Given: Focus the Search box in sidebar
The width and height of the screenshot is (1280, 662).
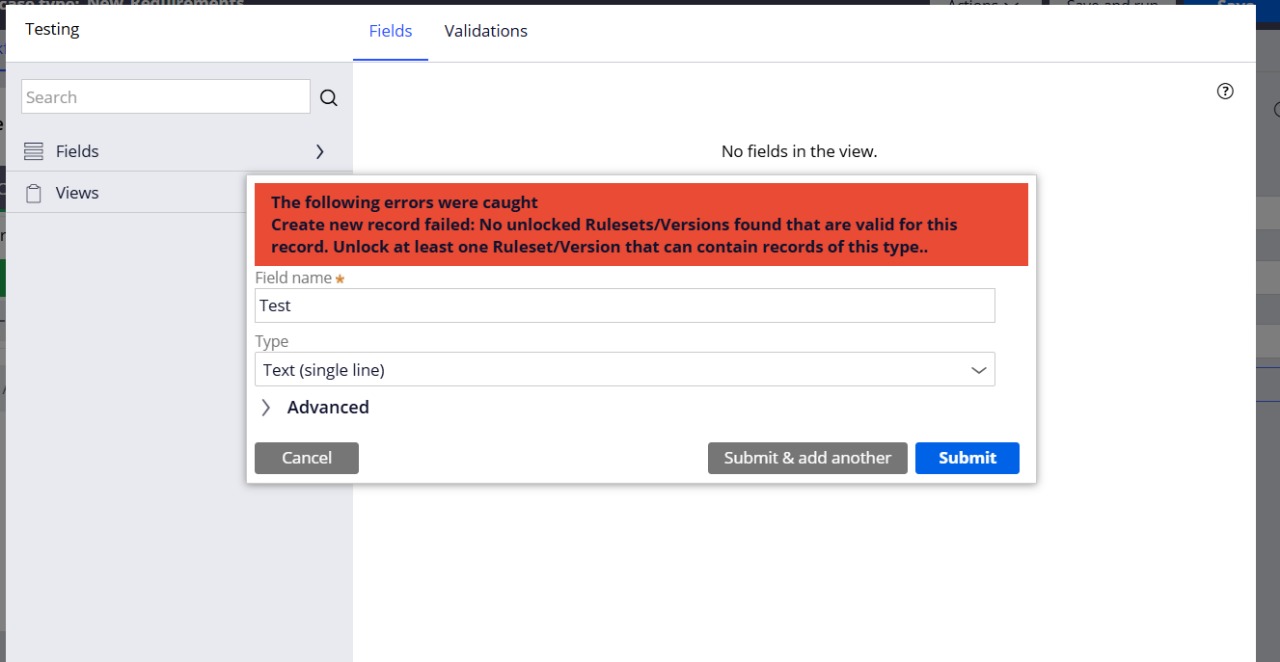Looking at the screenshot, I should point(165,98).
